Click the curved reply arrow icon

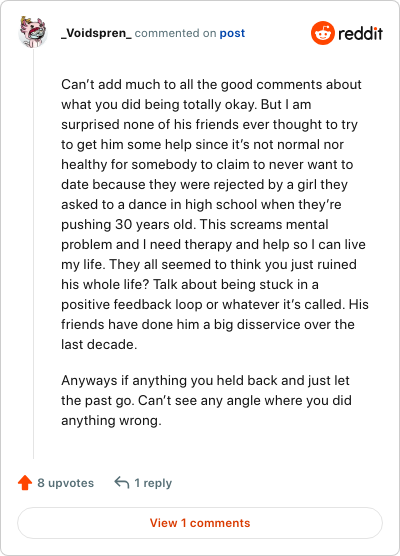(122, 483)
